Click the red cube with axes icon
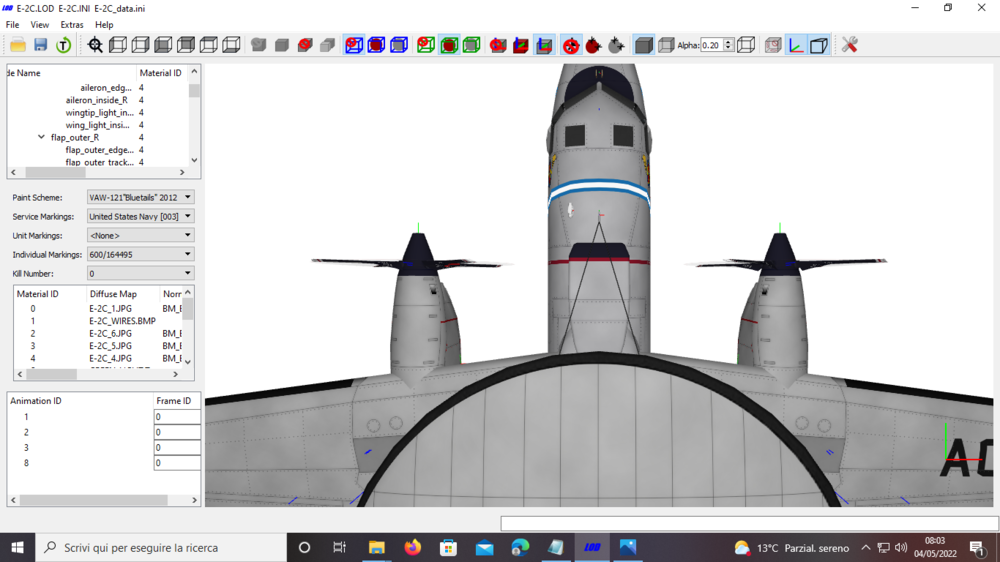The image size is (1000, 562). pos(521,45)
